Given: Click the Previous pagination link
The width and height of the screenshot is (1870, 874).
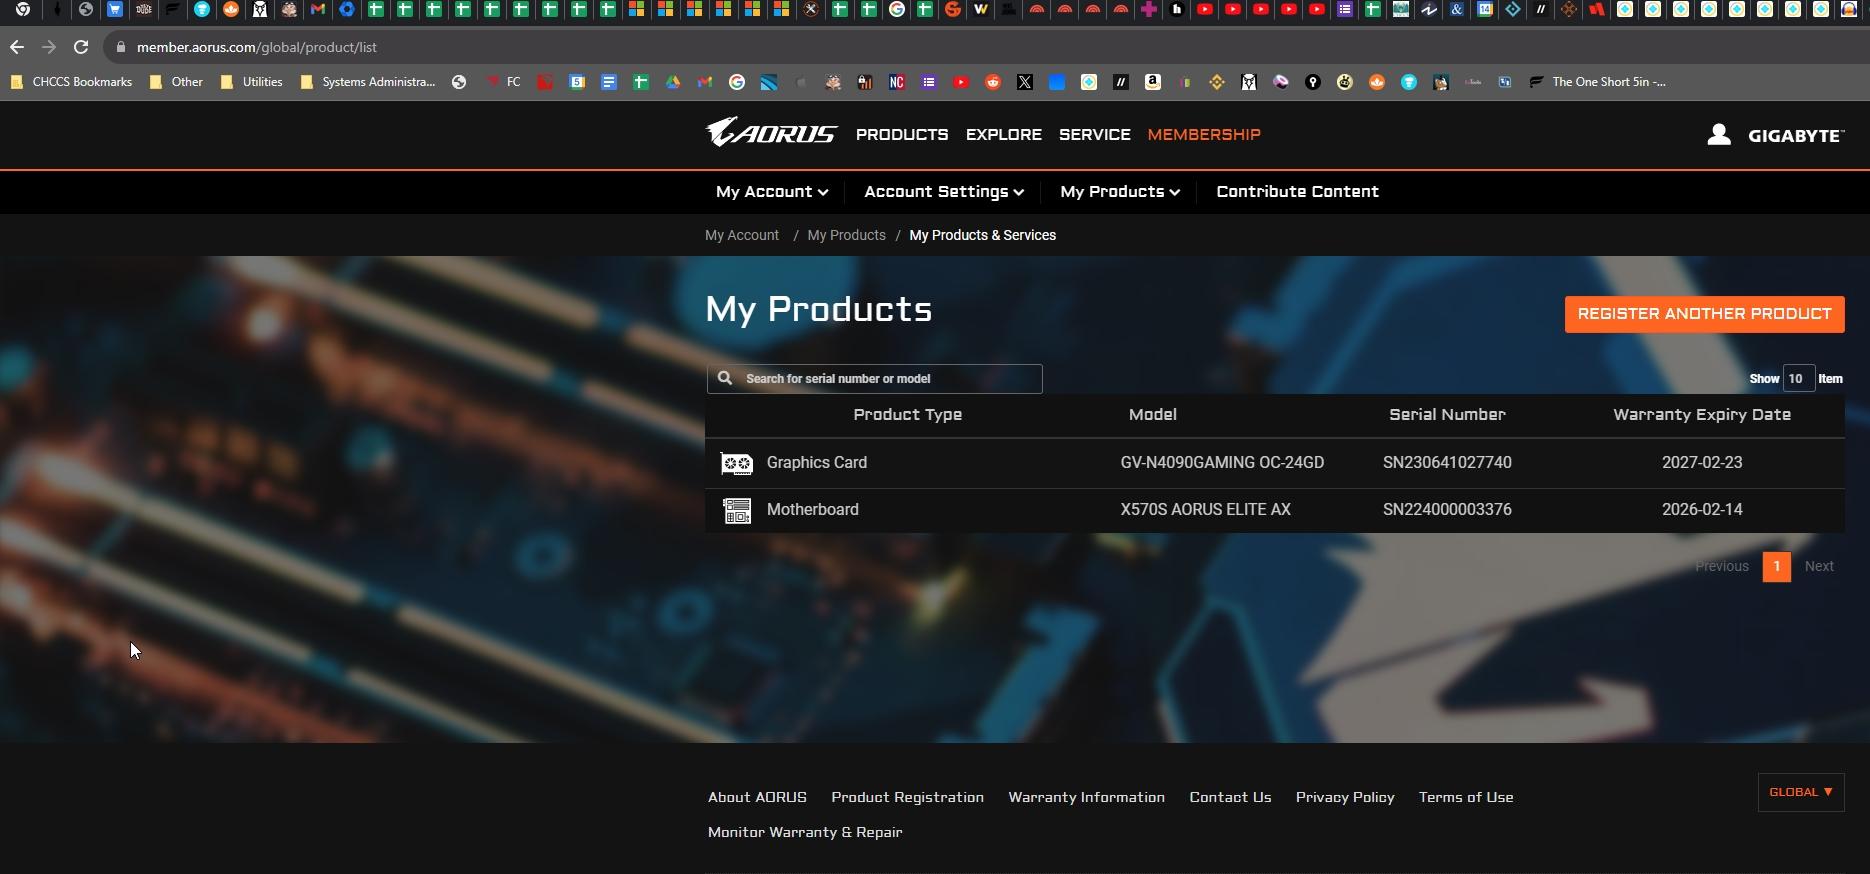Looking at the screenshot, I should (1722, 566).
